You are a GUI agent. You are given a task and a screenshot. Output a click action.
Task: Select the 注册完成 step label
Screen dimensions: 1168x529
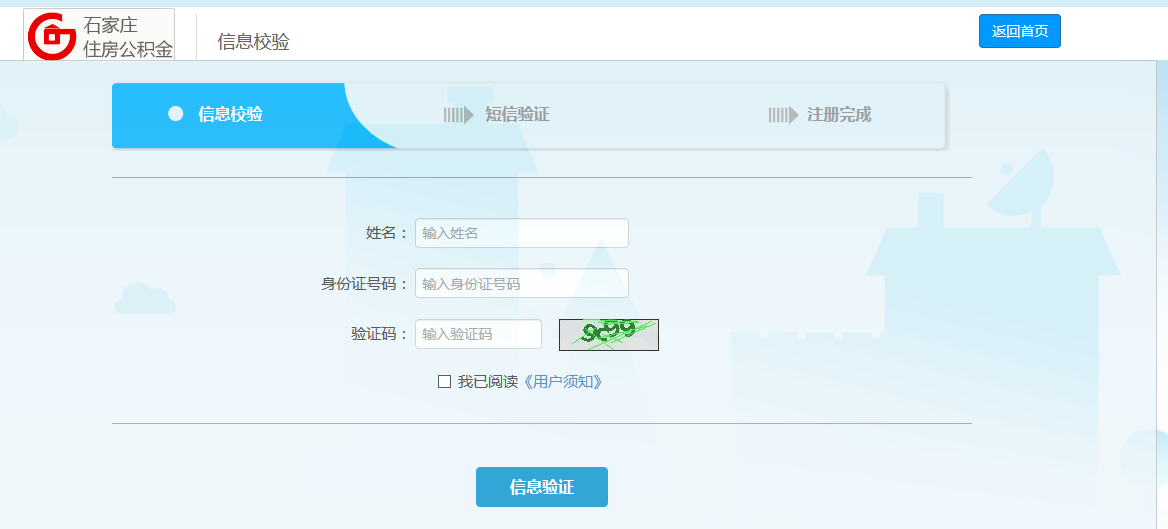point(839,115)
